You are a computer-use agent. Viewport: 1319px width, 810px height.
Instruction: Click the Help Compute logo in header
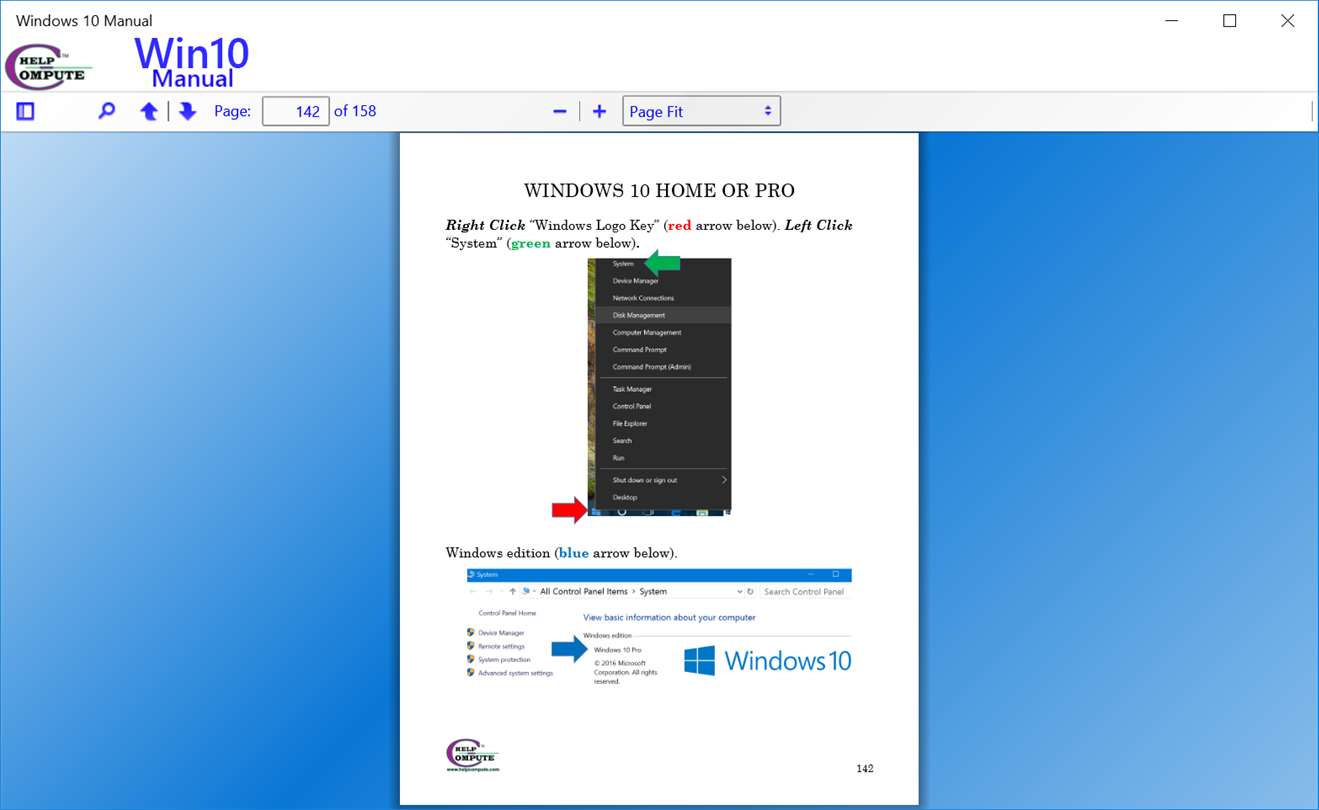[48, 68]
